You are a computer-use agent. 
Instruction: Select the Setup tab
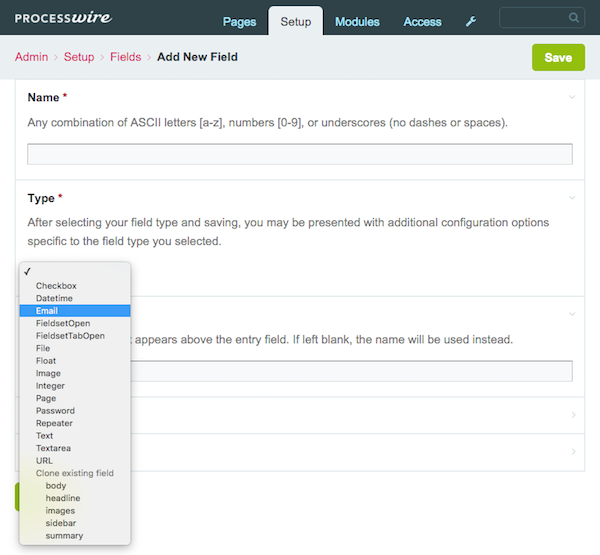click(x=295, y=22)
